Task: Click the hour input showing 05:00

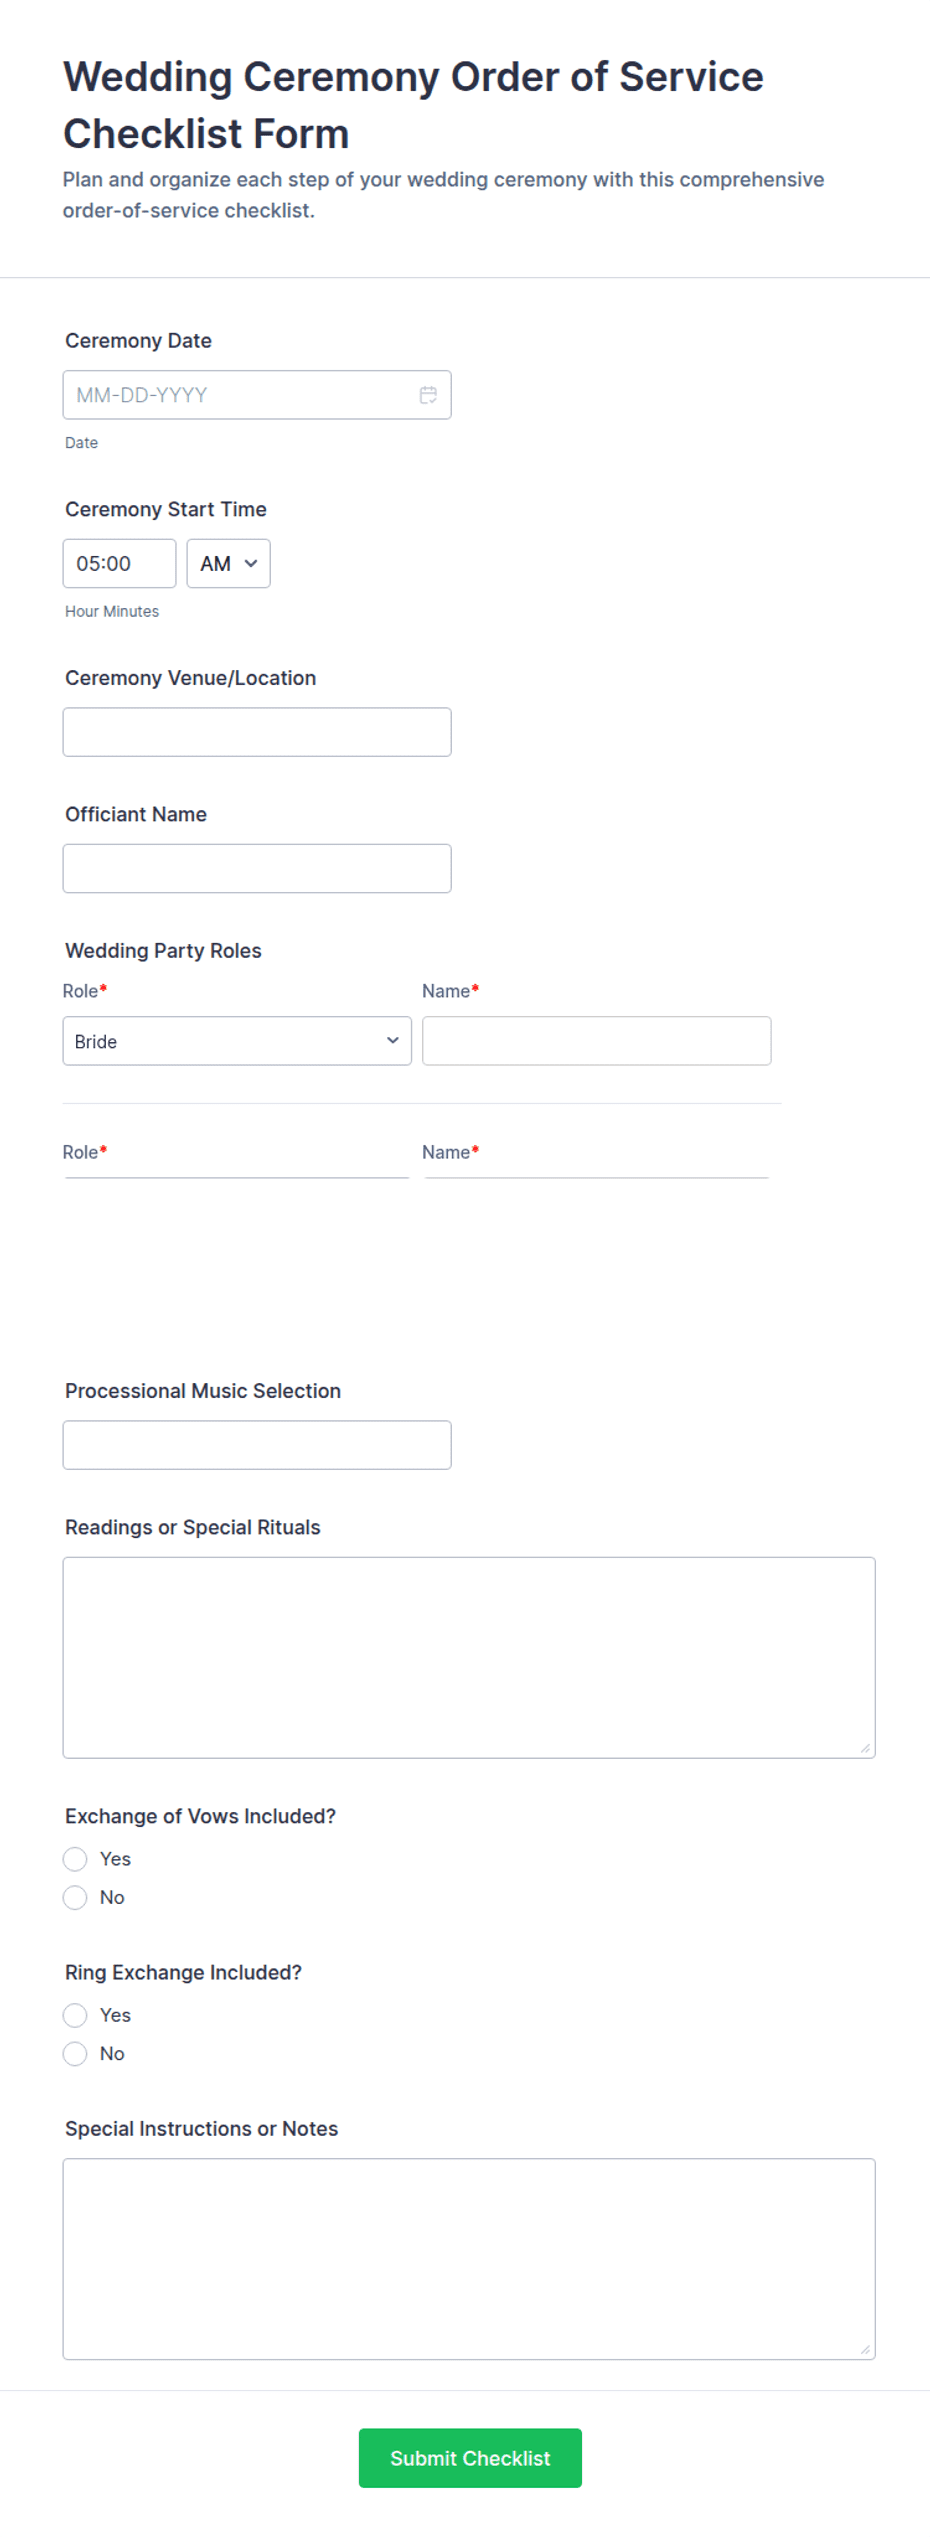Action: [x=118, y=563]
